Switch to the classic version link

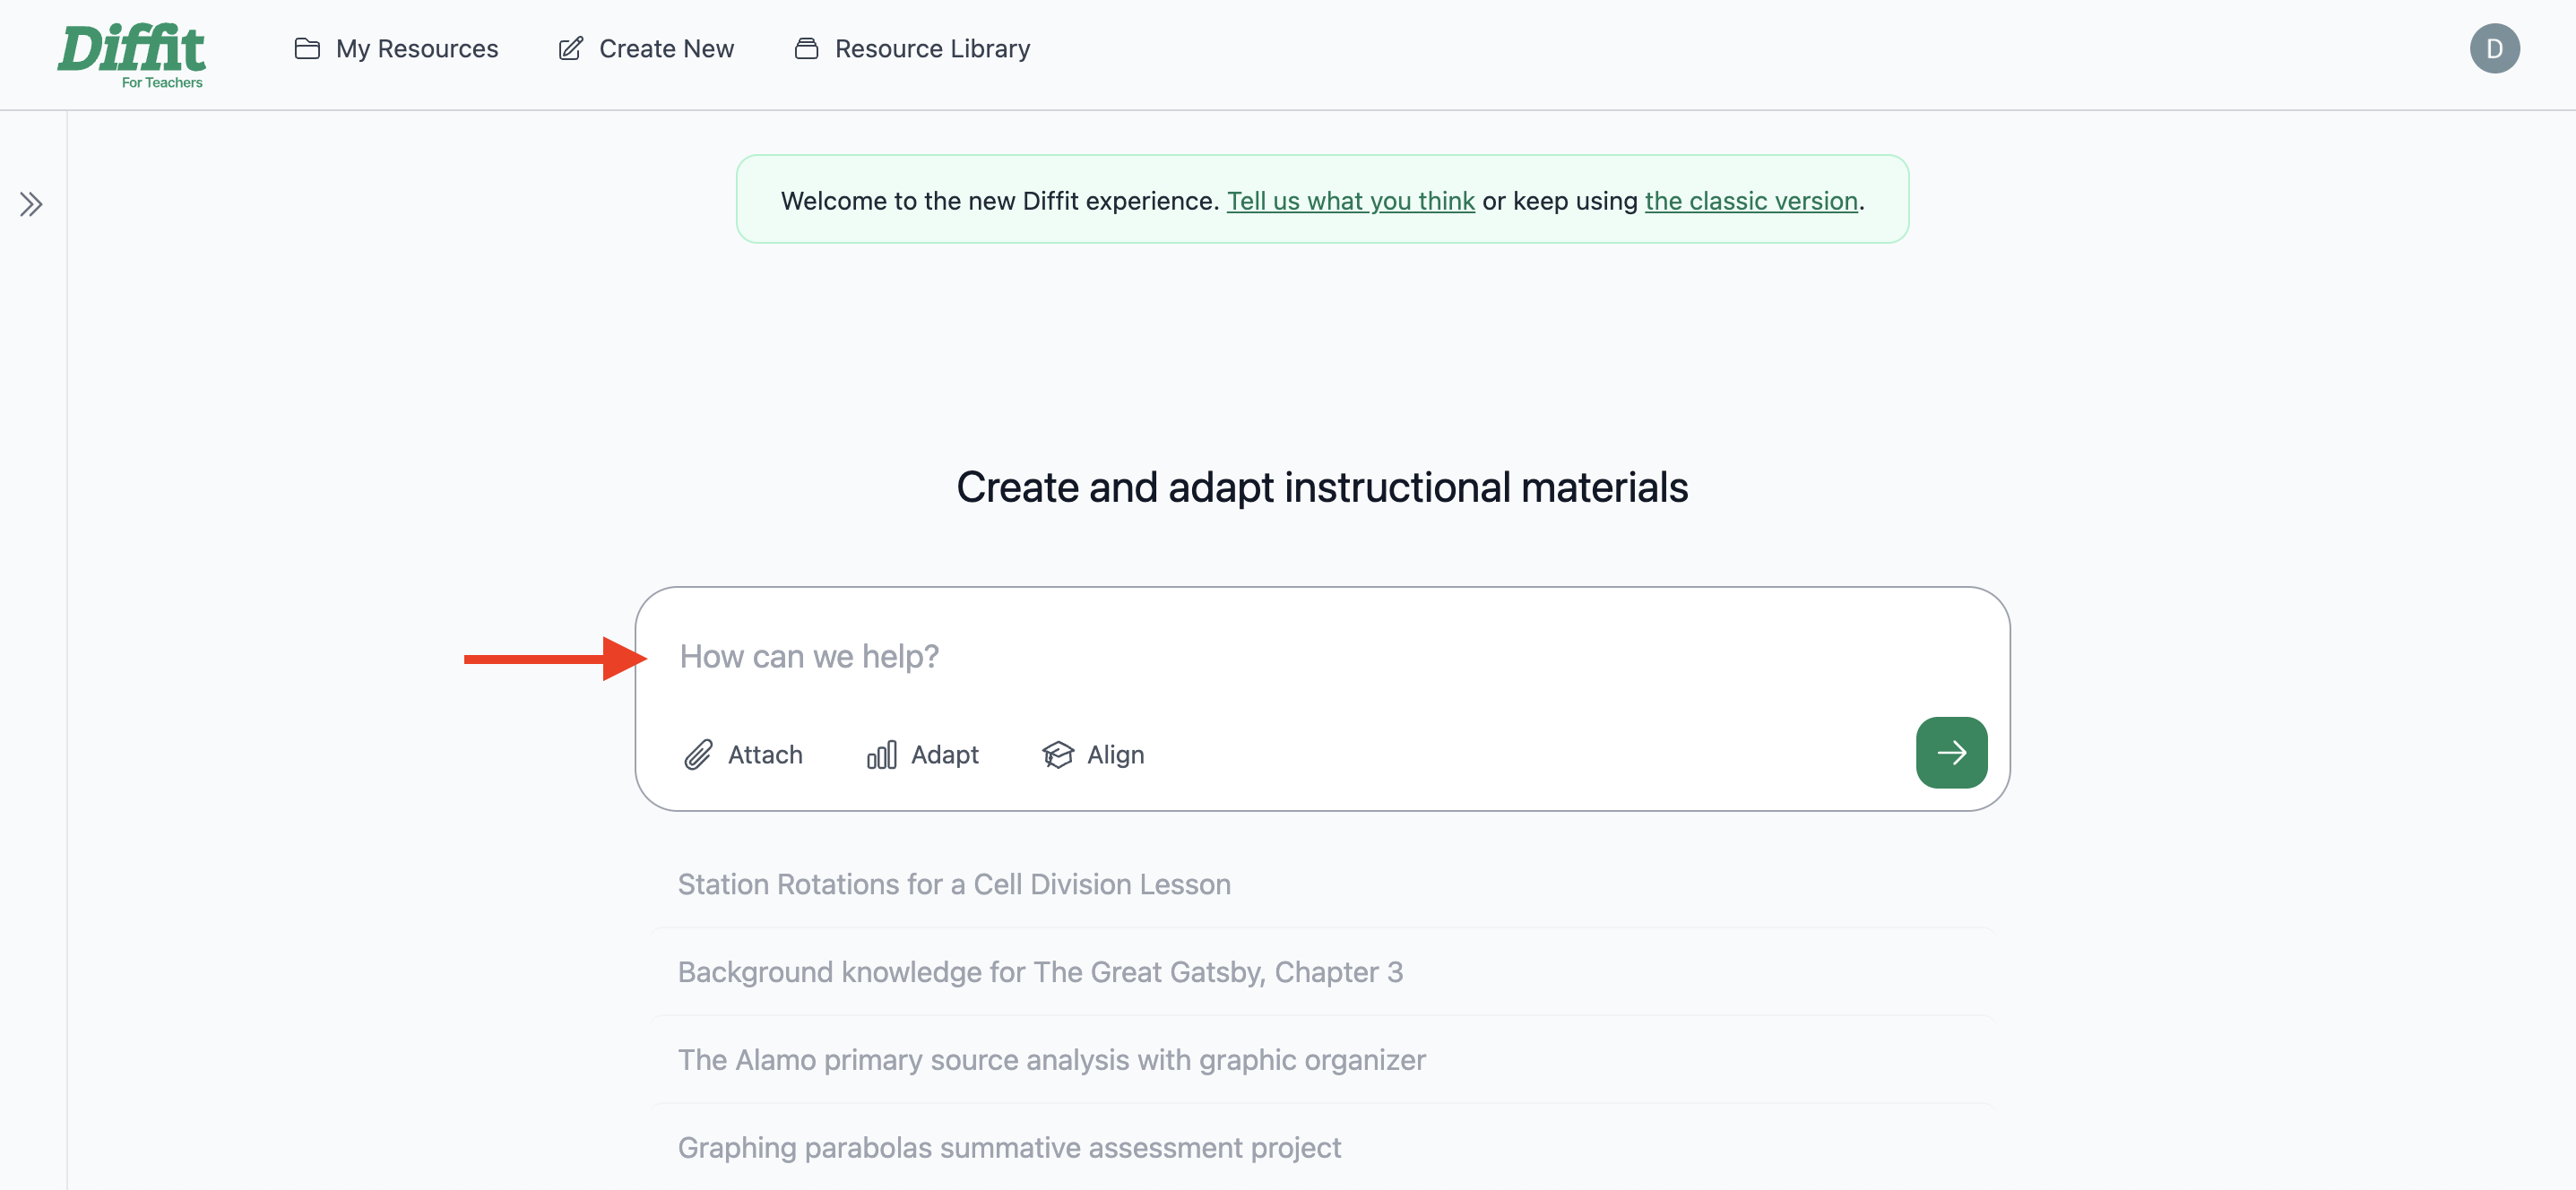click(x=1751, y=201)
